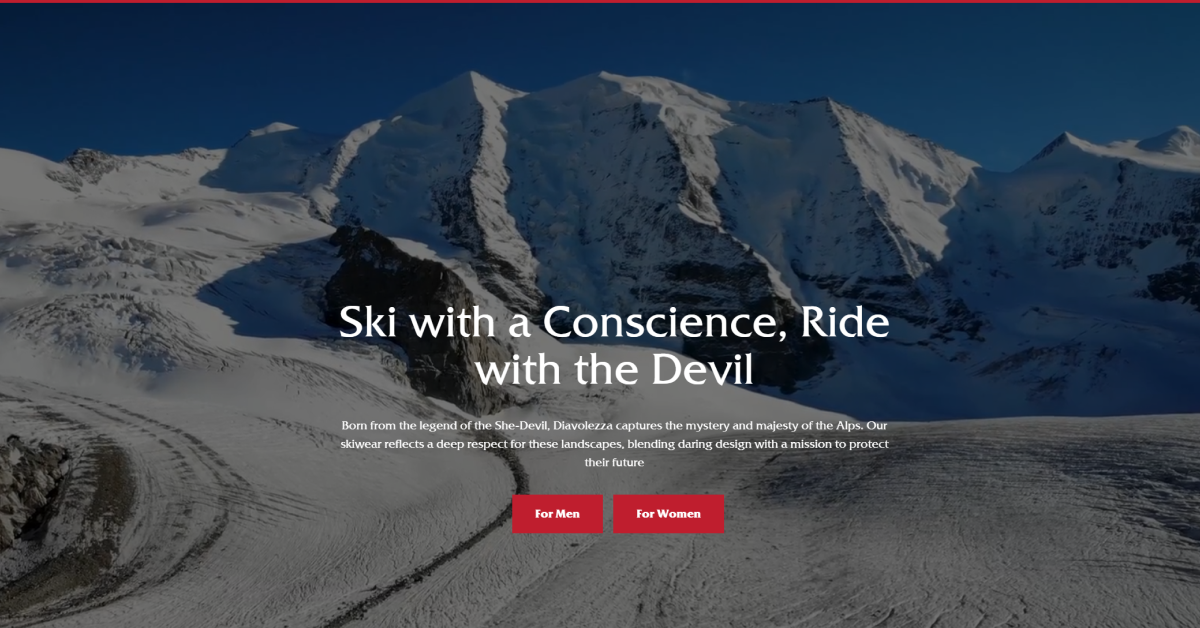
Task: Click the "with the Devil" headline line
Action: point(614,370)
